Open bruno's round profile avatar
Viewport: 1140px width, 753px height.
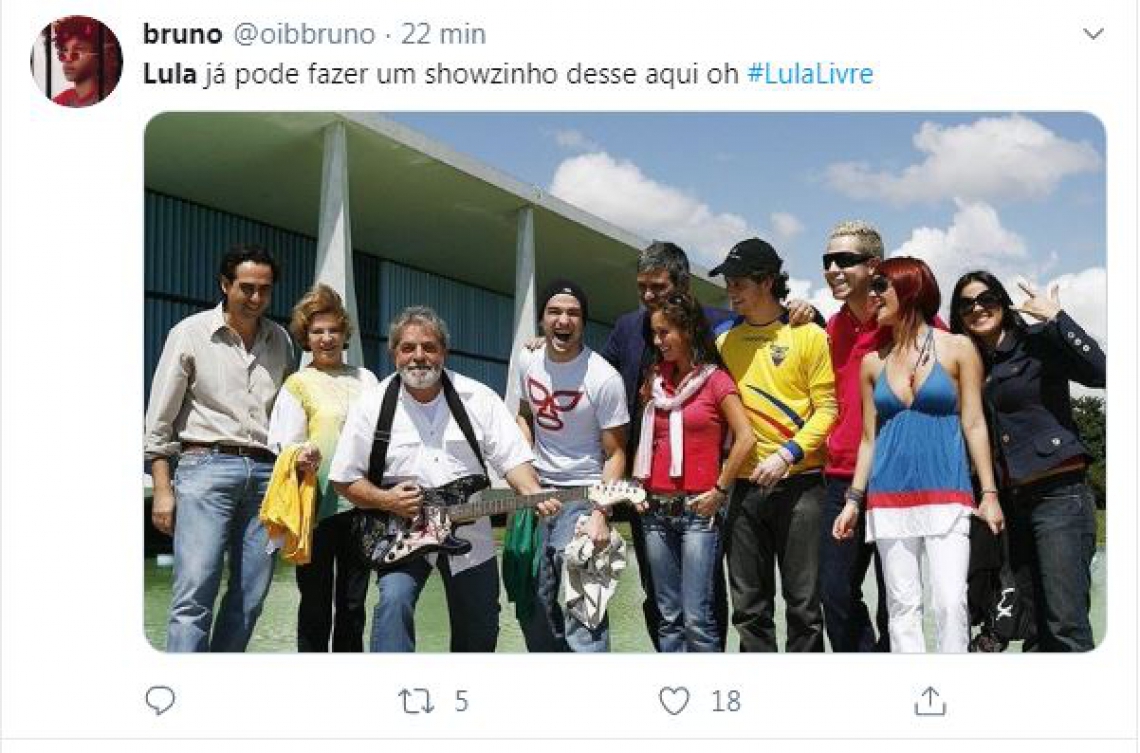tap(76, 61)
